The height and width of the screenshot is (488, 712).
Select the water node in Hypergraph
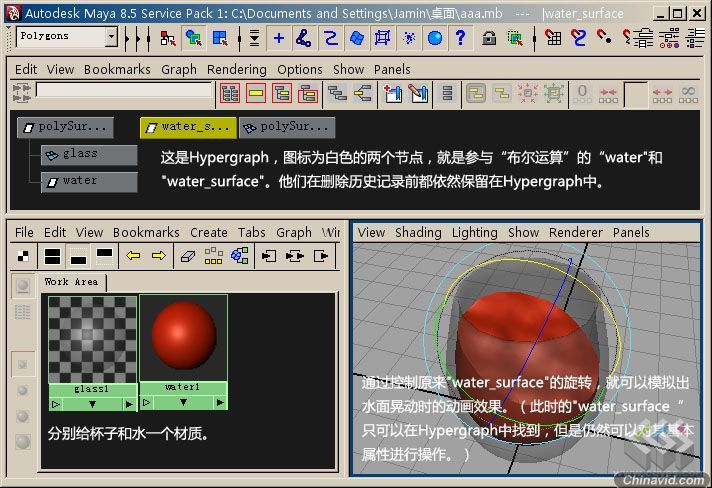[89, 182]
